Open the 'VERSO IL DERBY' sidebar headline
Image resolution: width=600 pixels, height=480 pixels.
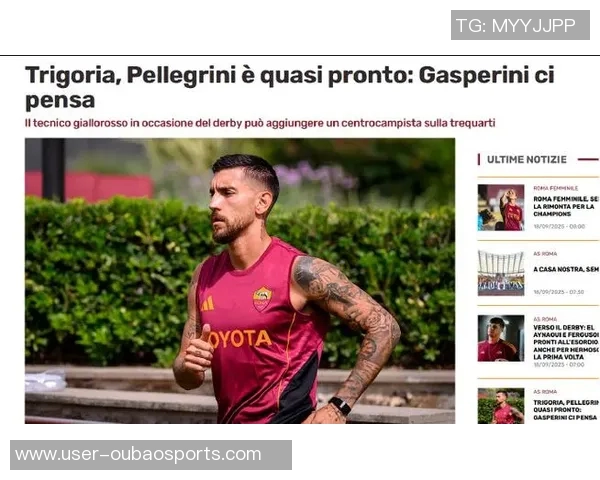[x=566, y=342]
